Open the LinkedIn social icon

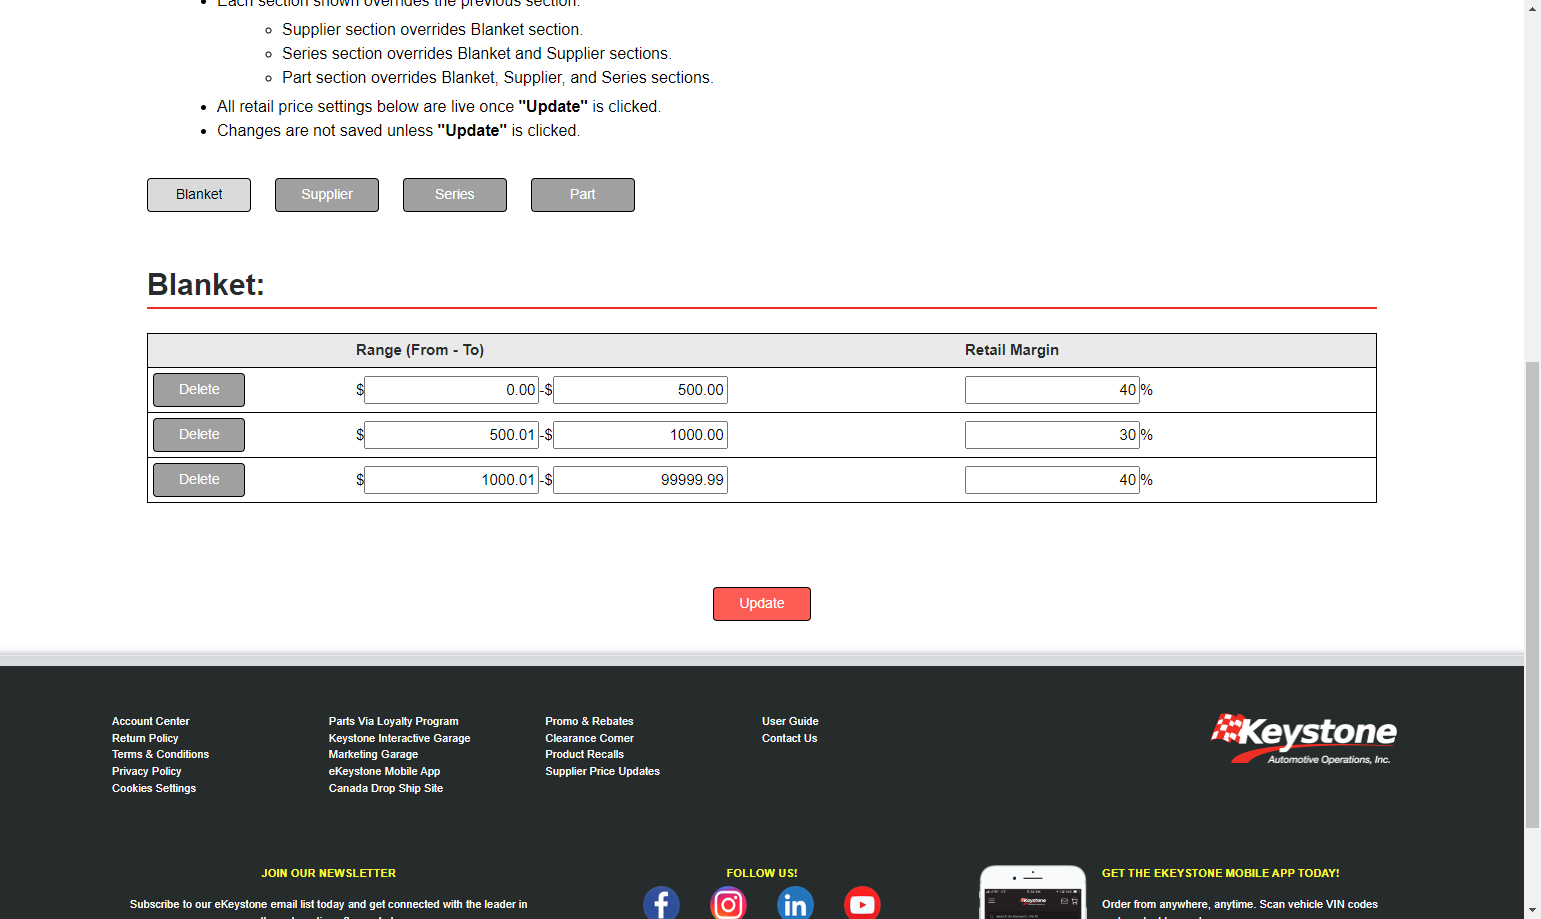[795, 903]
